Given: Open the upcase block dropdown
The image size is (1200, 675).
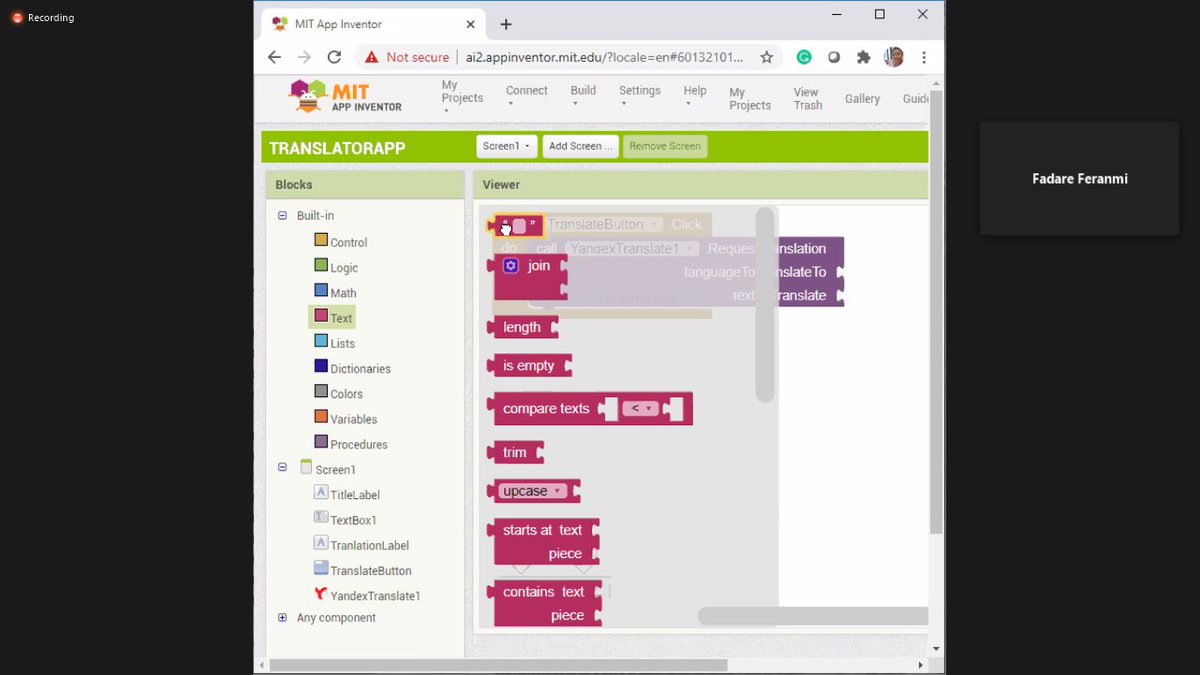Looking at the screenshot, I should click(x=533, y=491).
